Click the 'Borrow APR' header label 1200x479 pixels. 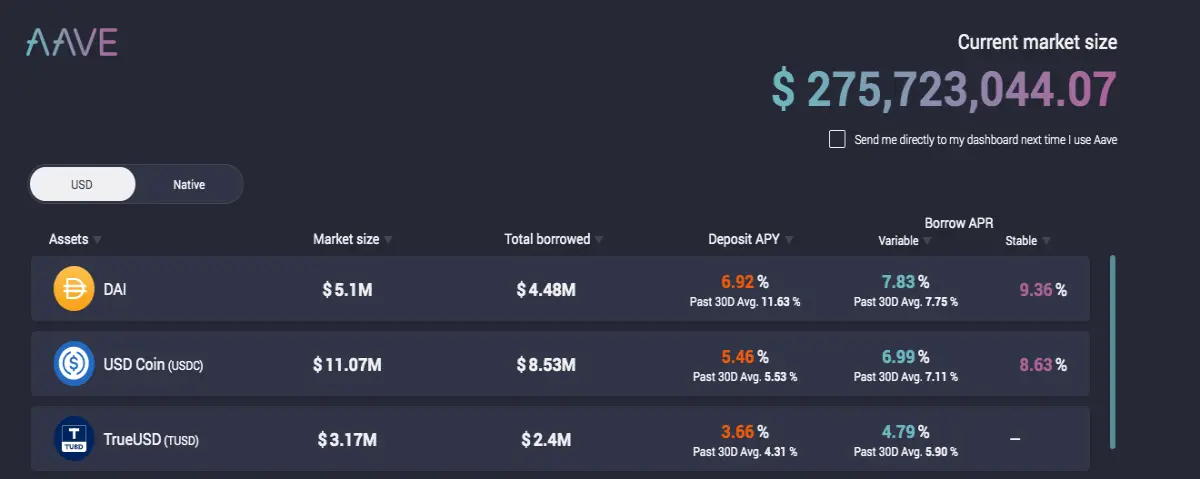(959, 223)
